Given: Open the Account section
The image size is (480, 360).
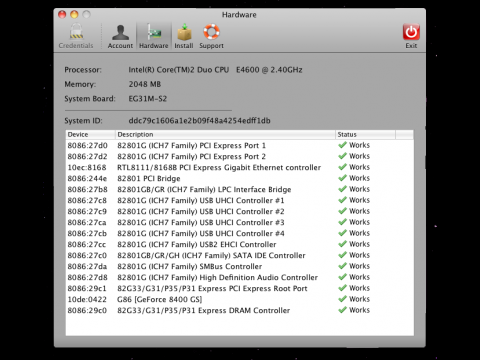Looking at the screenshot, I should (x=120, y=36).
